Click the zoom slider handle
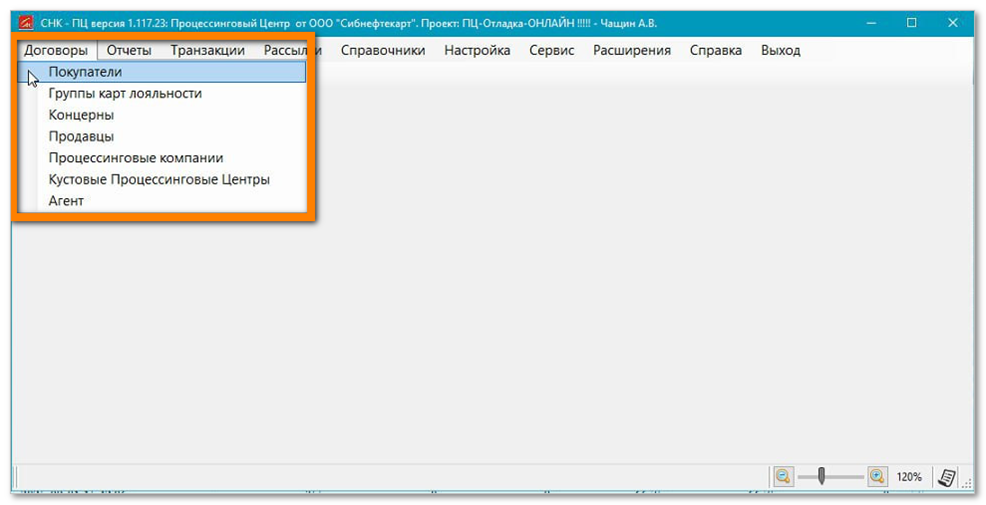 821,477
